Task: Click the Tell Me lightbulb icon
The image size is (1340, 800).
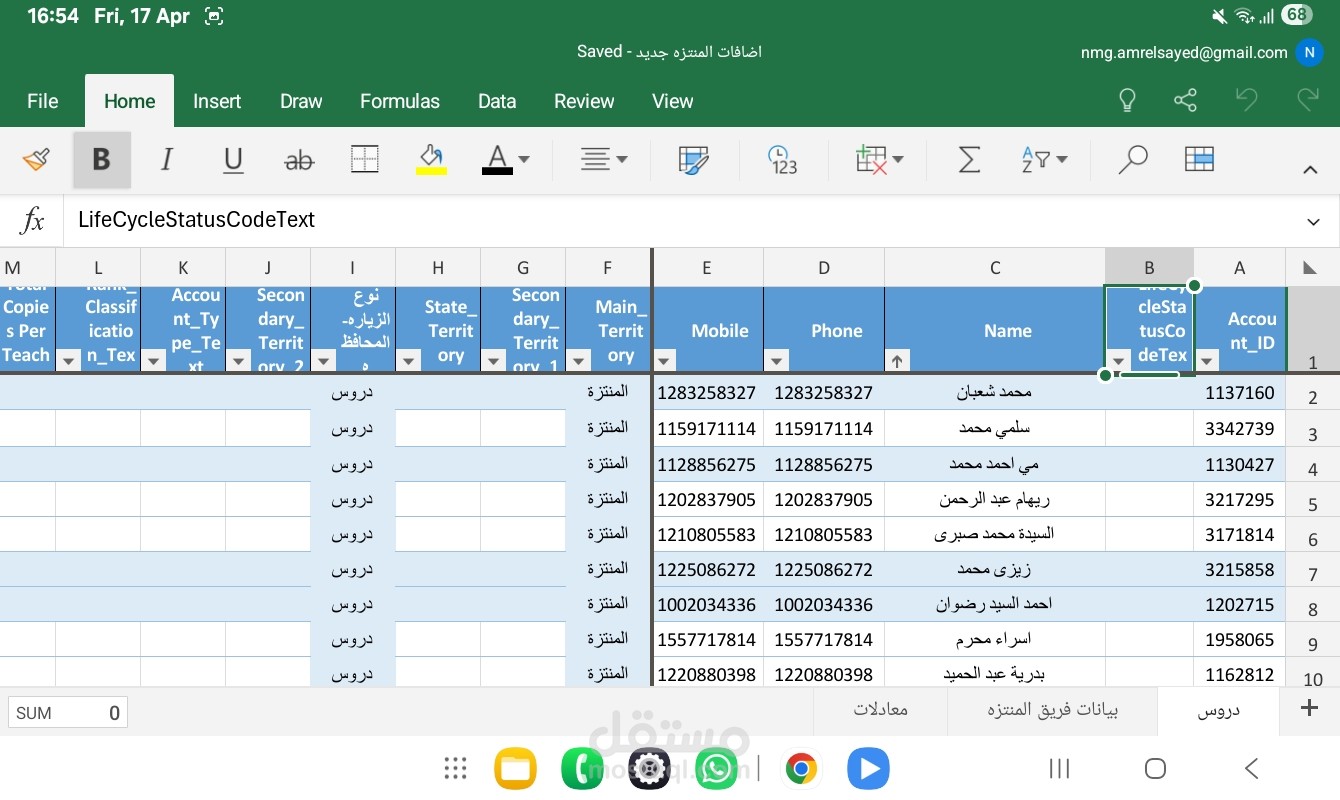Action: pos(1127,100)
